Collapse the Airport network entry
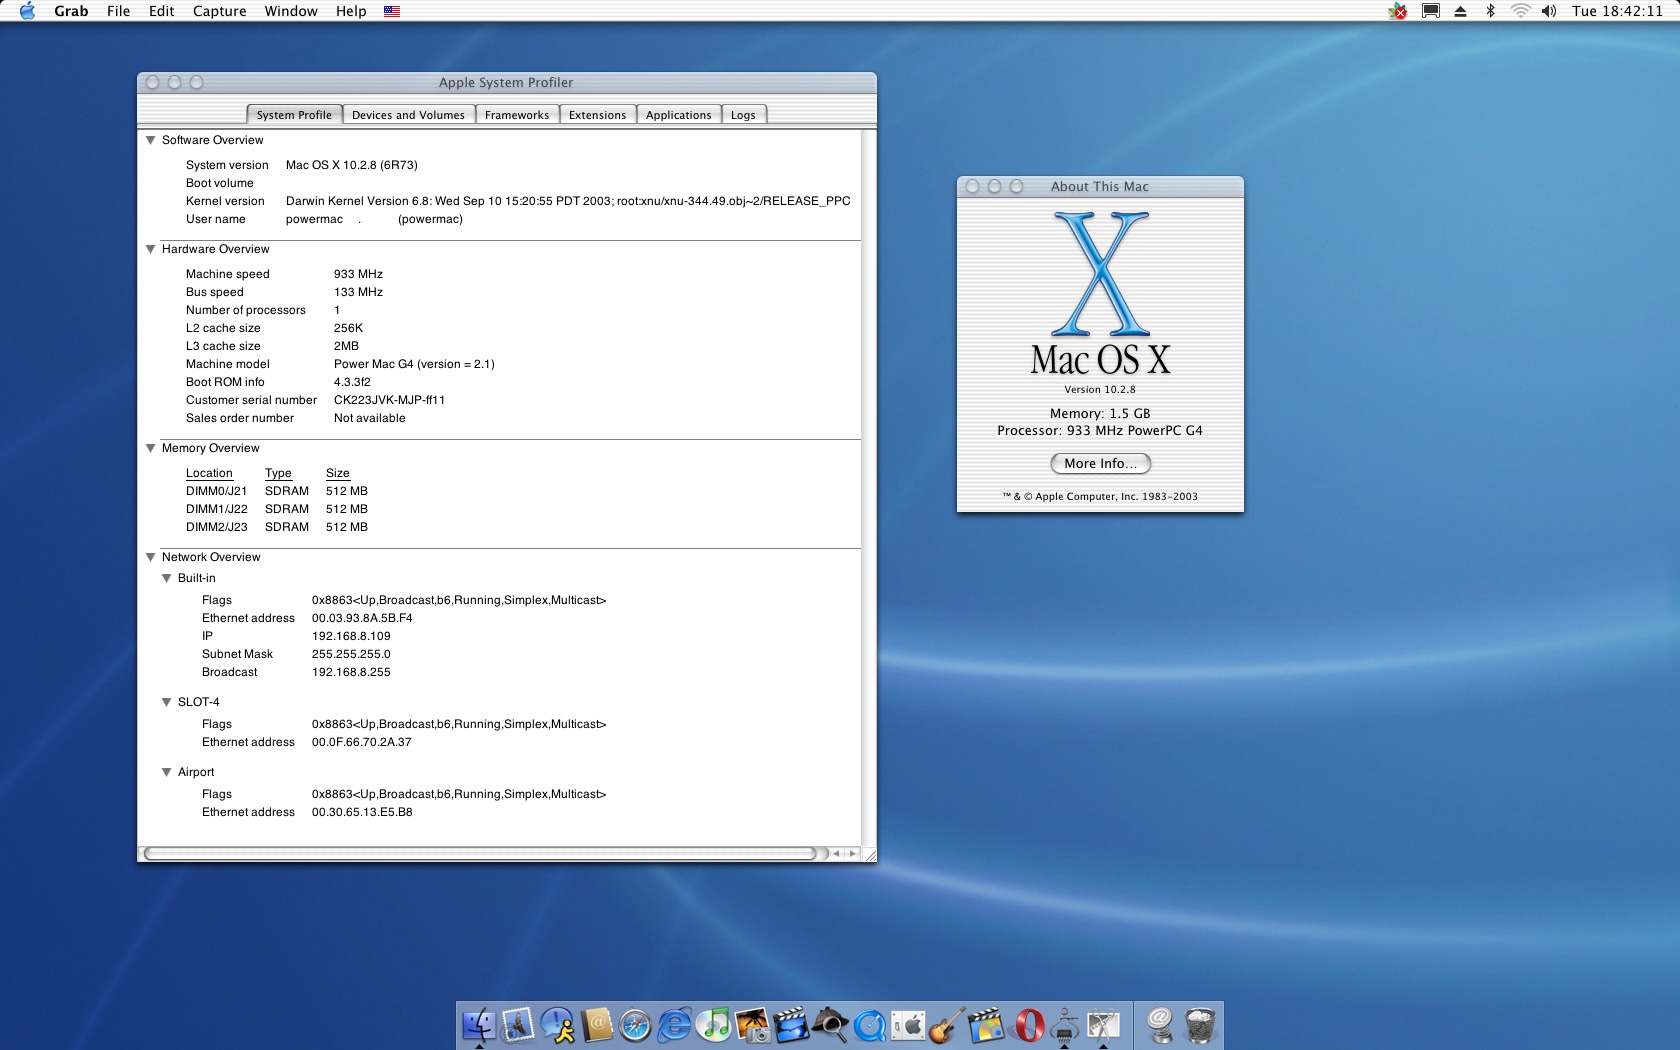1680x1050 pixels. tap(167, 772)
